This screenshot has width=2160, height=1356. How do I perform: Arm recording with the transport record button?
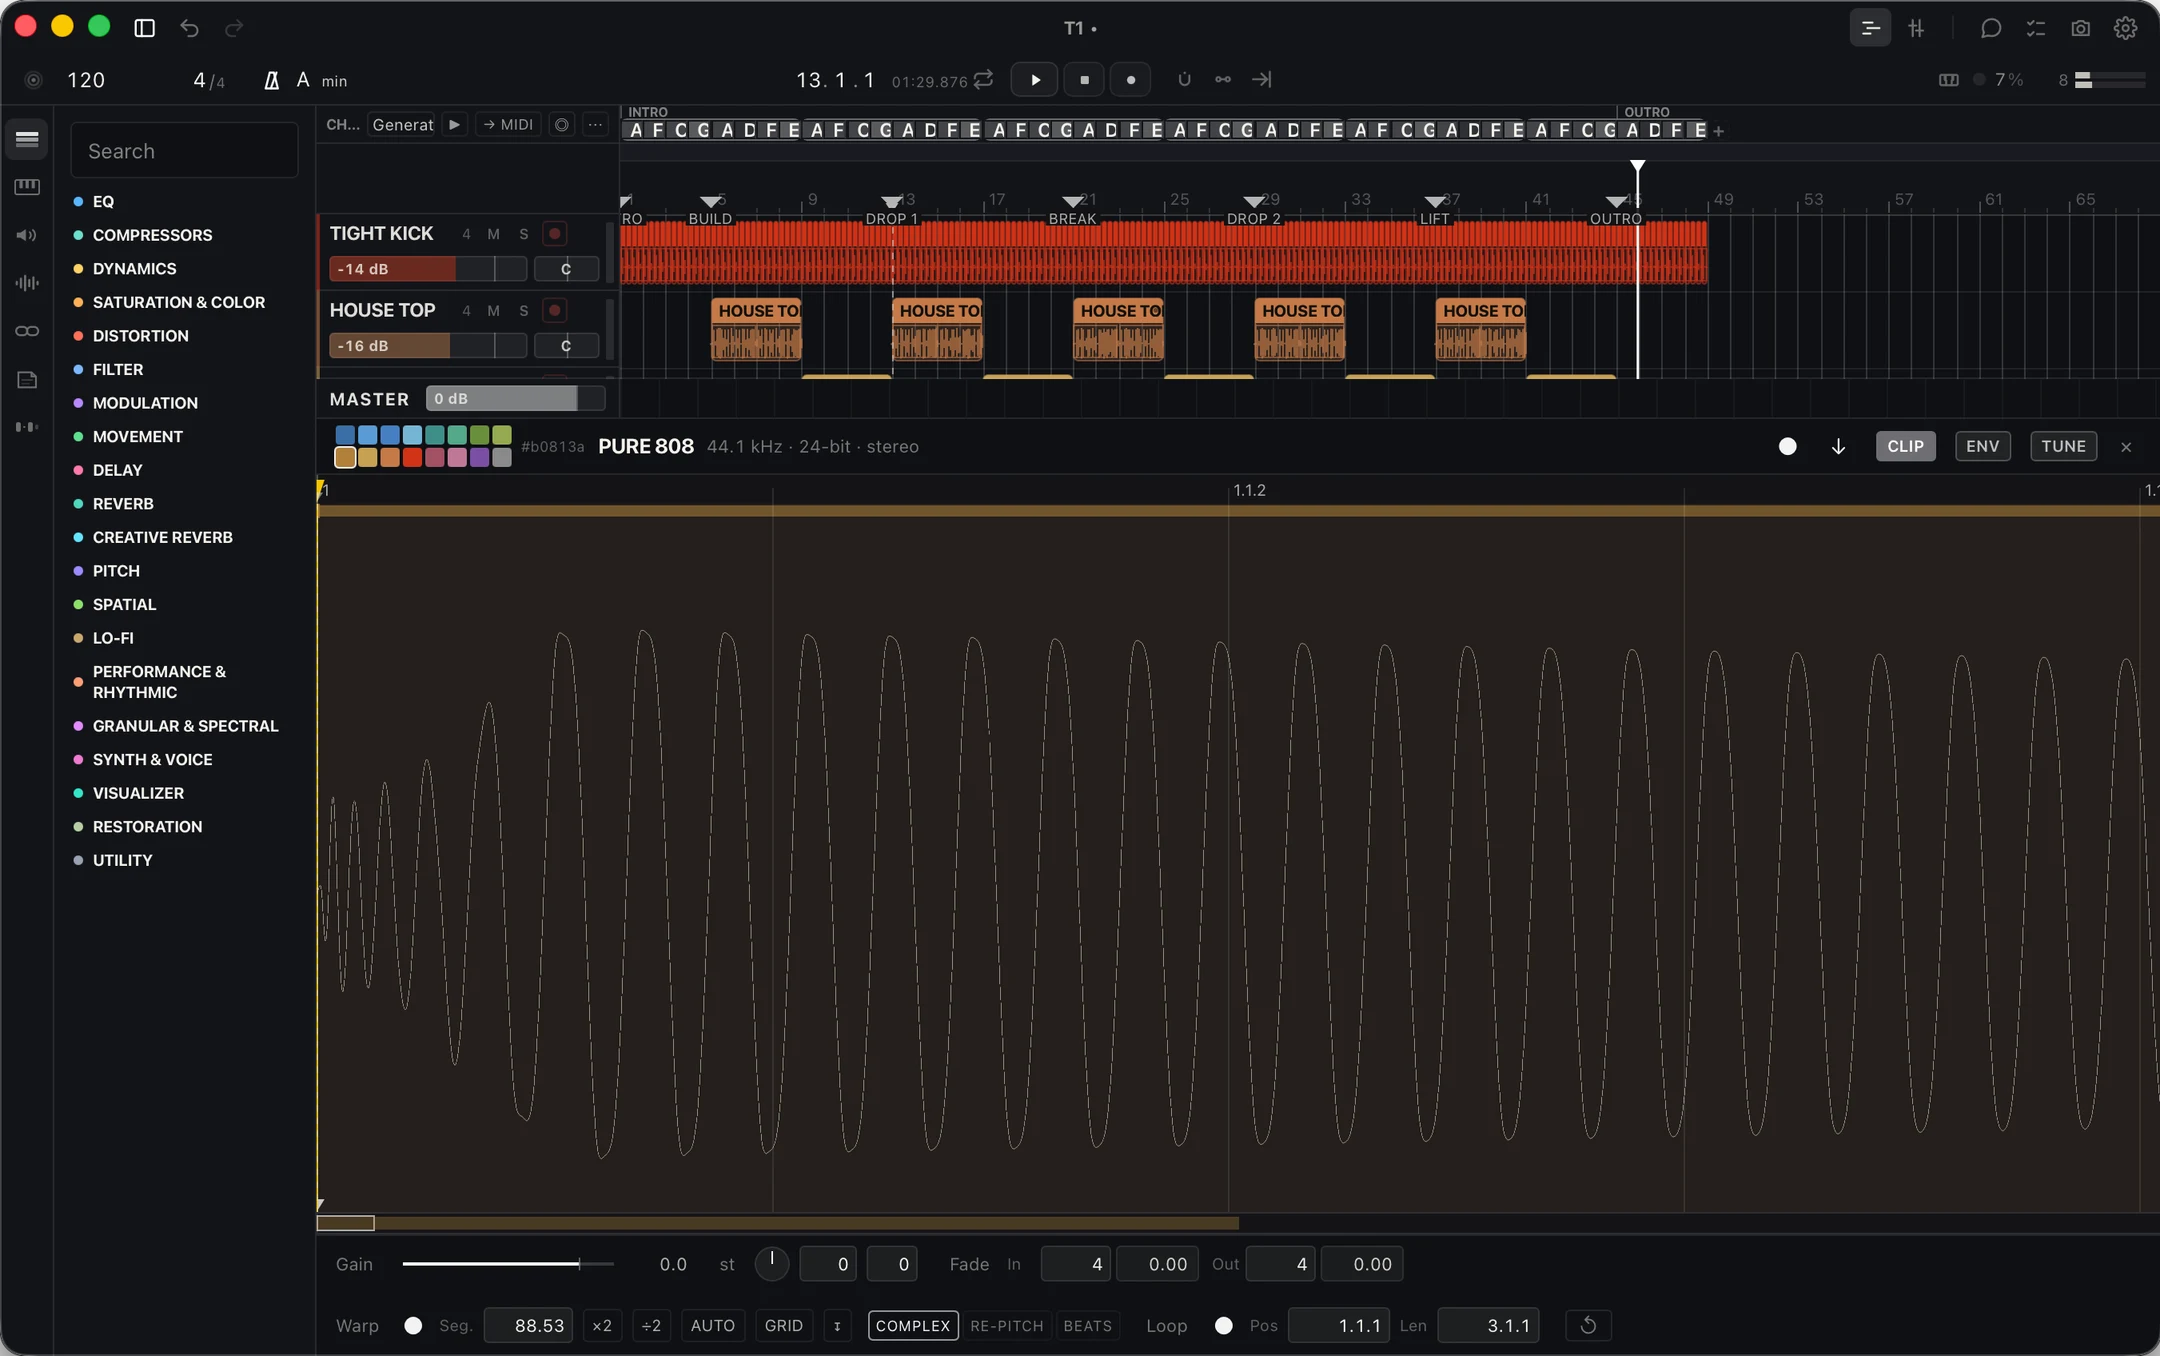pos(1131,80)
